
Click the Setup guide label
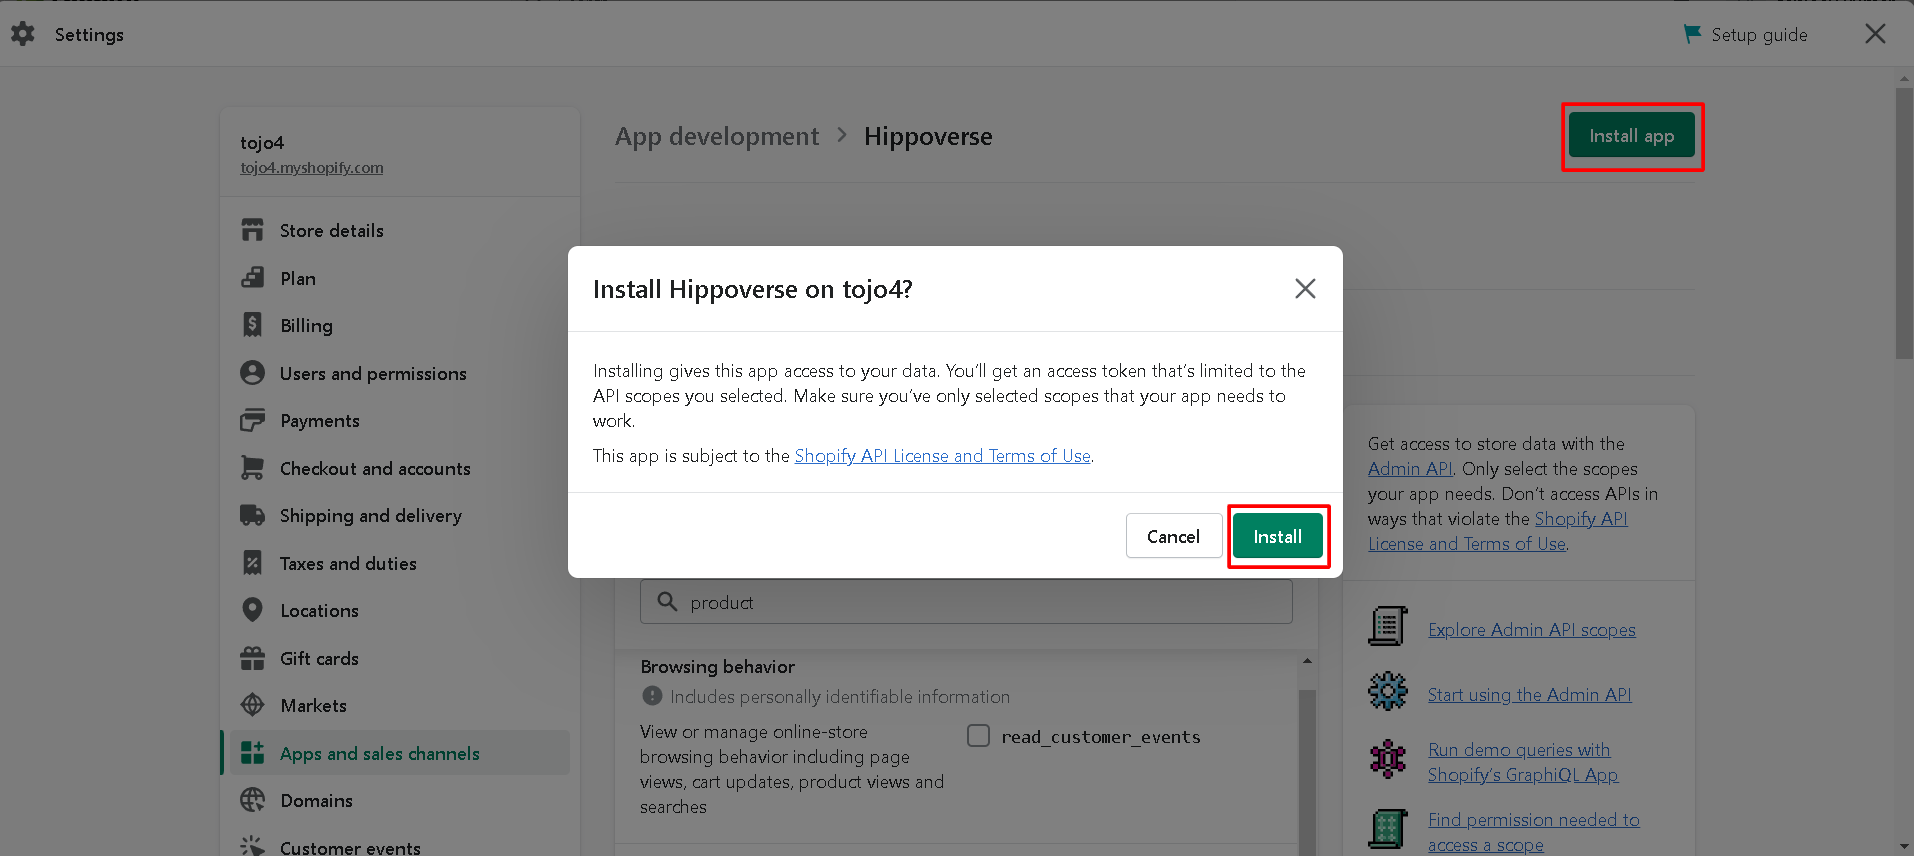pyautogui.click(x=1759, y=35)
